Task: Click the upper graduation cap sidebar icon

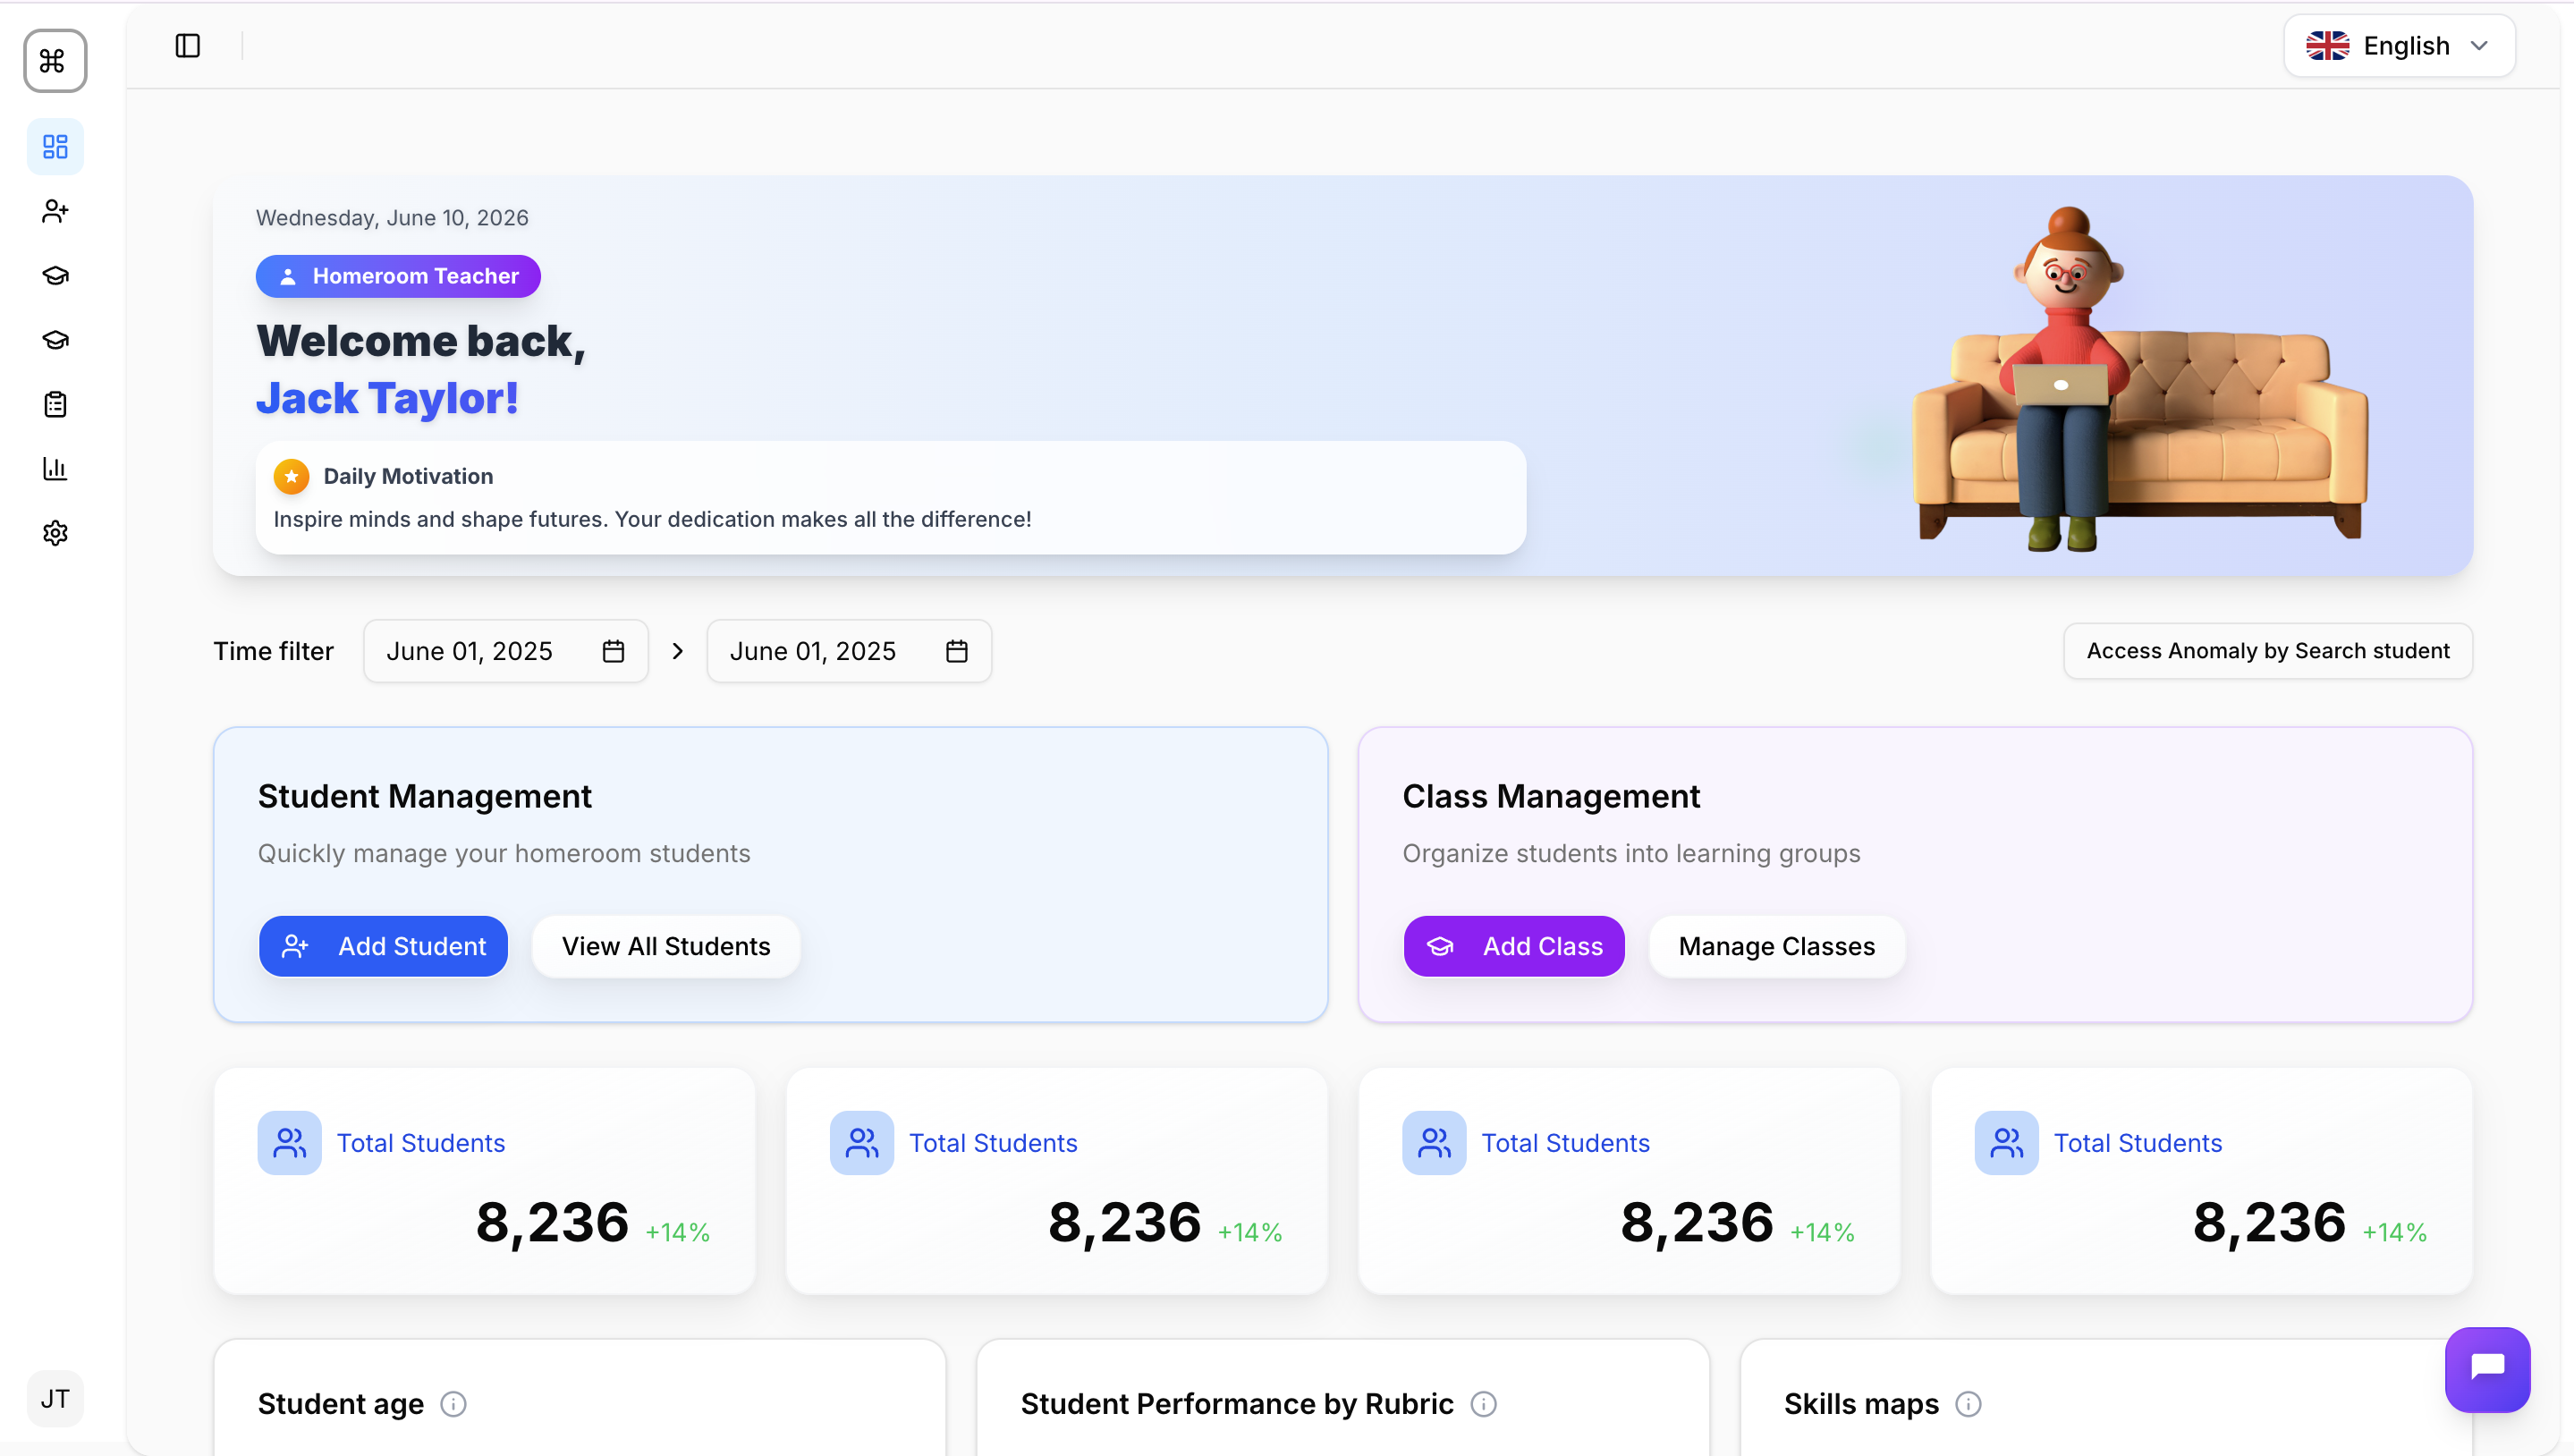Action: (x=55, y=276)
